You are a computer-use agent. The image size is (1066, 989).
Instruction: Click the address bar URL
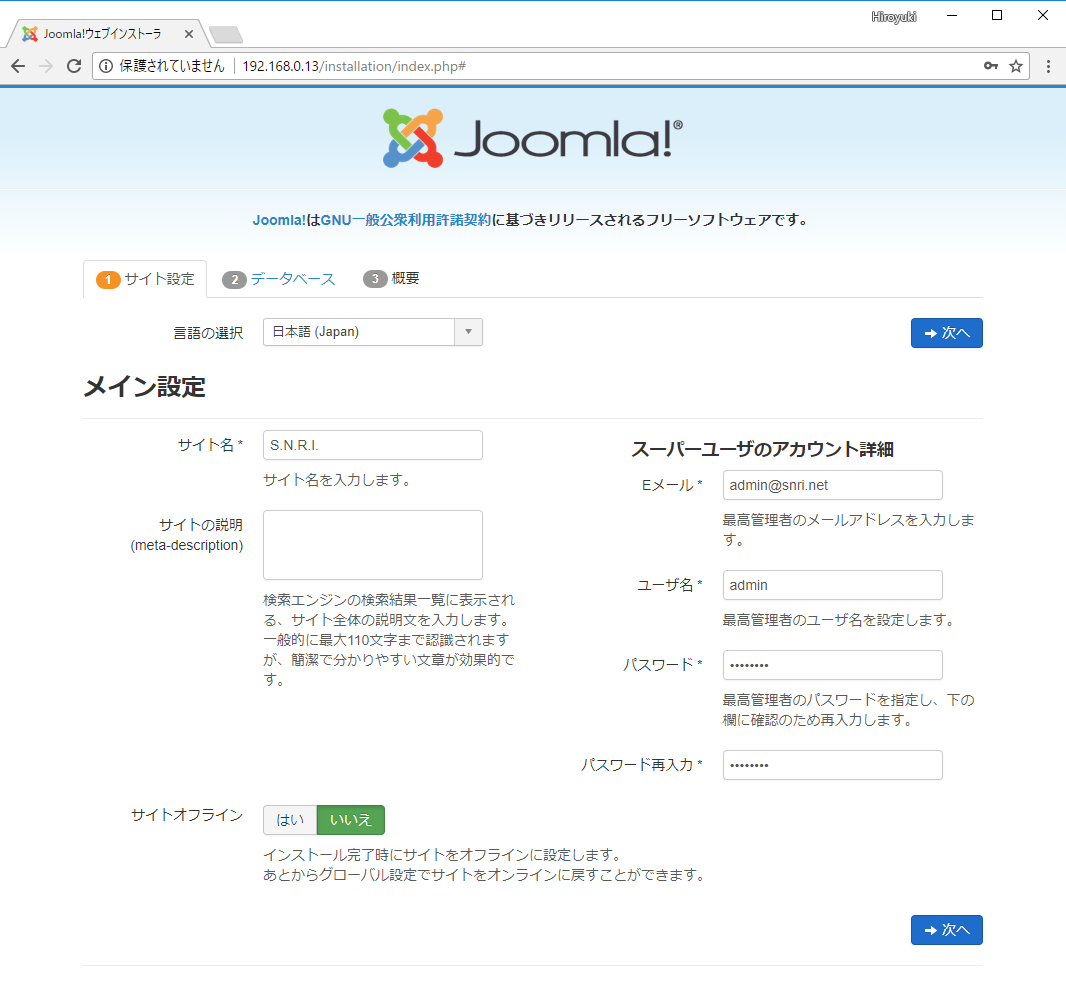click(354, 66)
